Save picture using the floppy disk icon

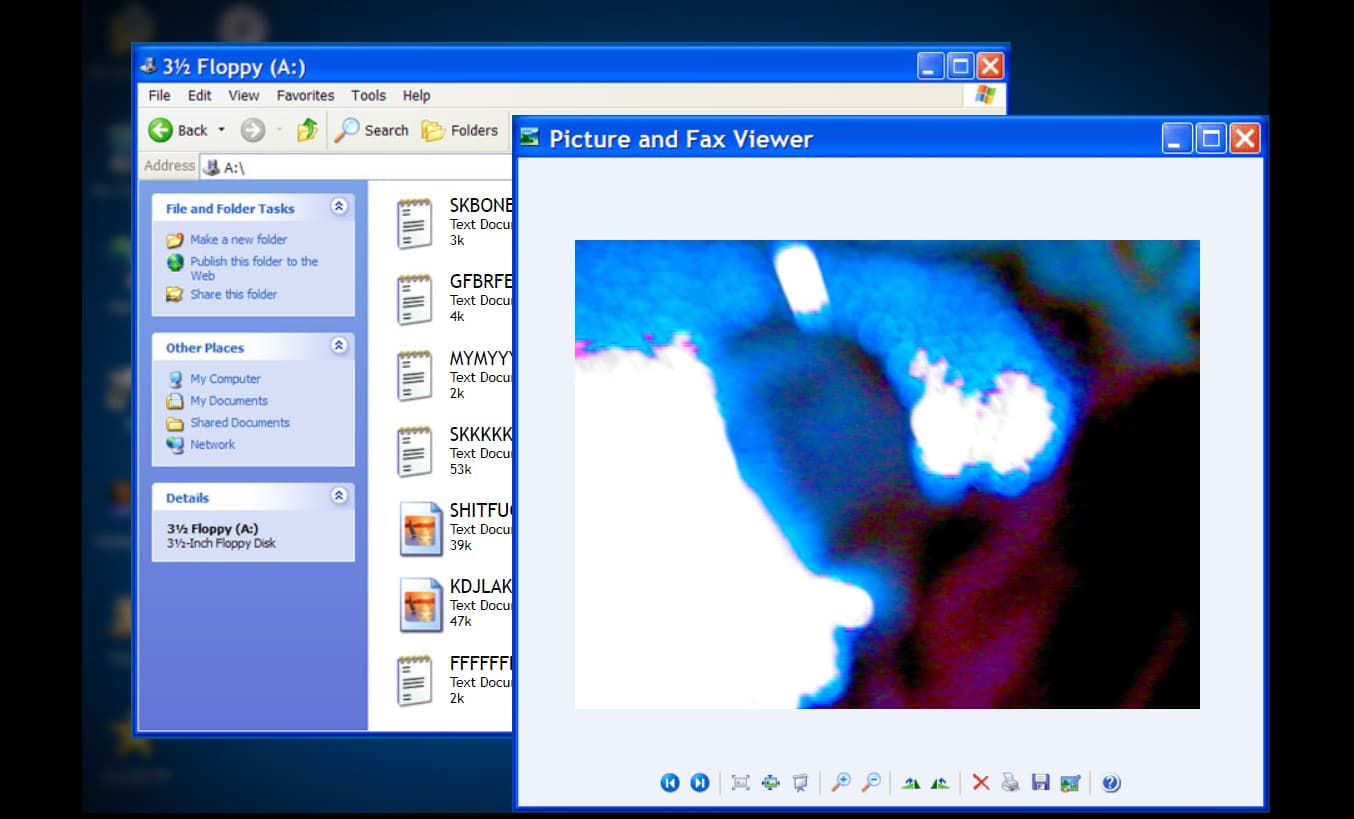pyautogui.click(x=1040, y=783)
